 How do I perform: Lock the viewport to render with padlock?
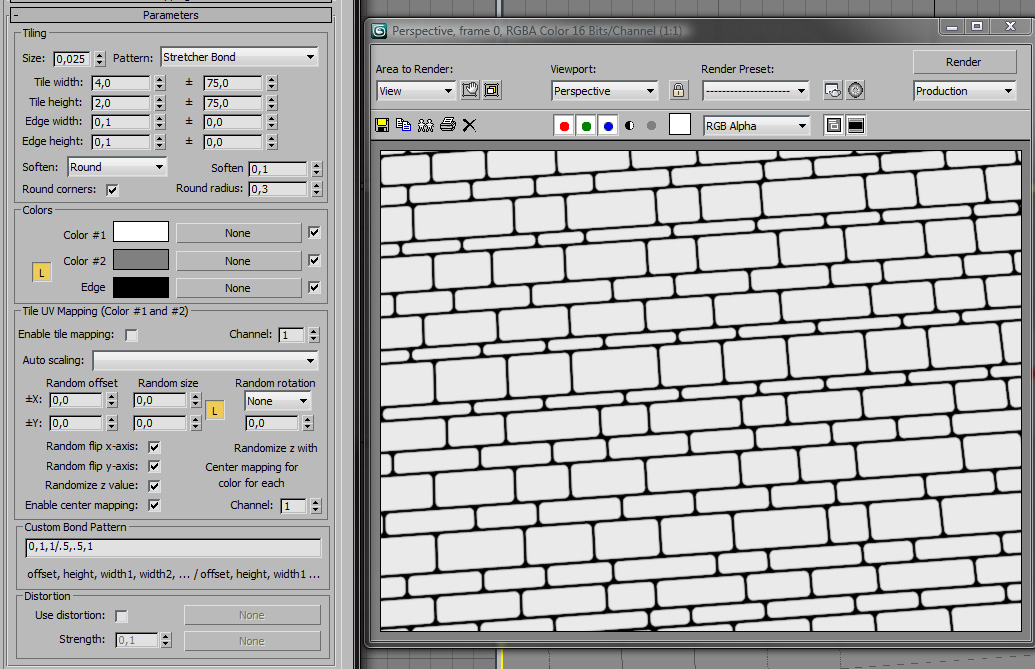point(679,90)
